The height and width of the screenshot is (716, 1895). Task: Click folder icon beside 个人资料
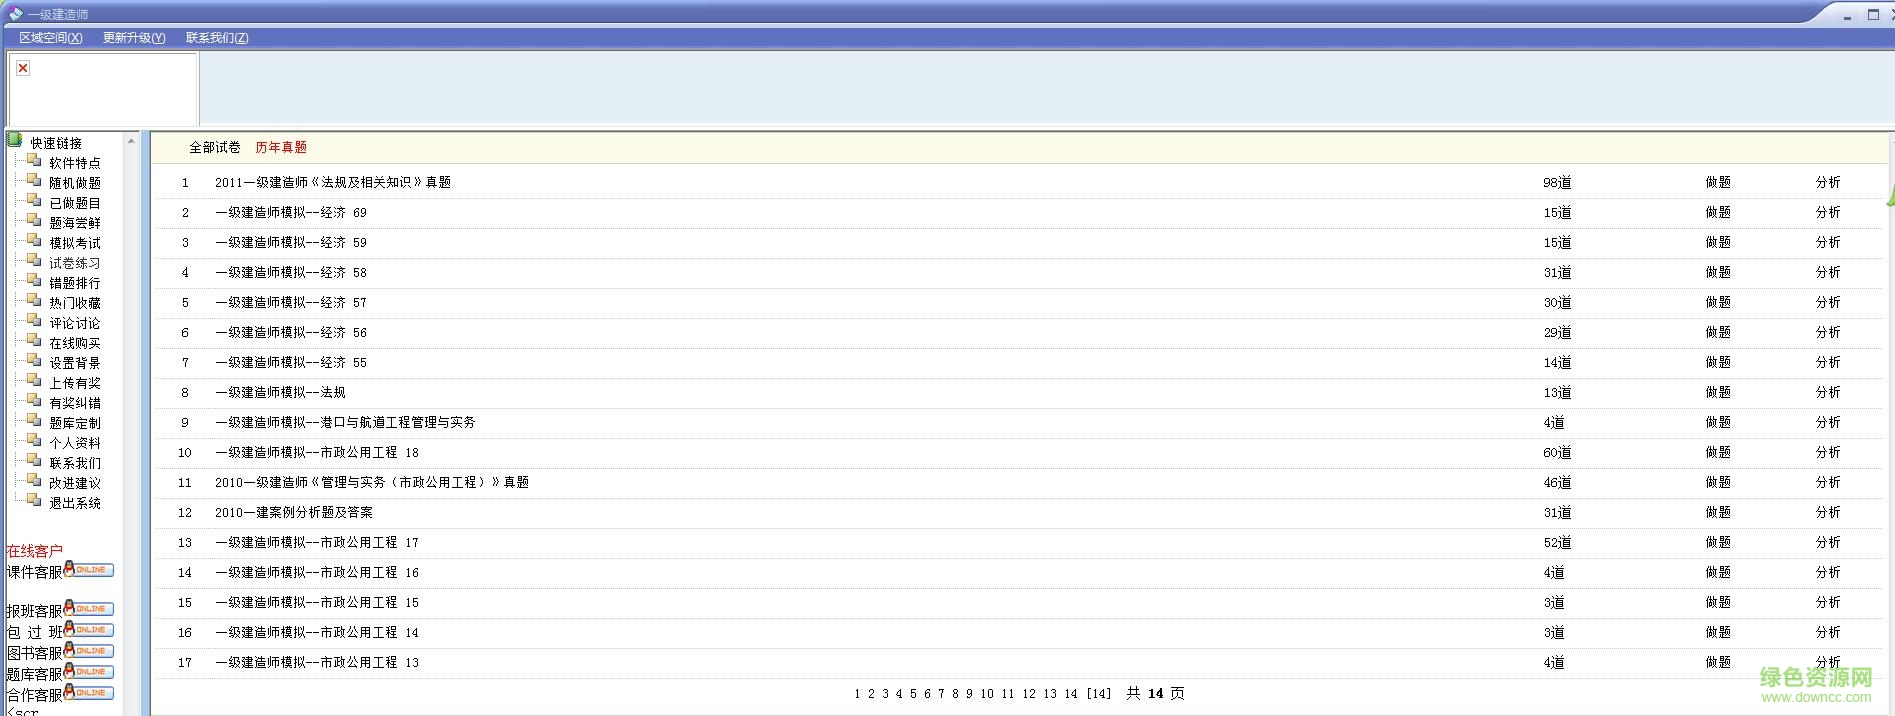click(34, 441)
